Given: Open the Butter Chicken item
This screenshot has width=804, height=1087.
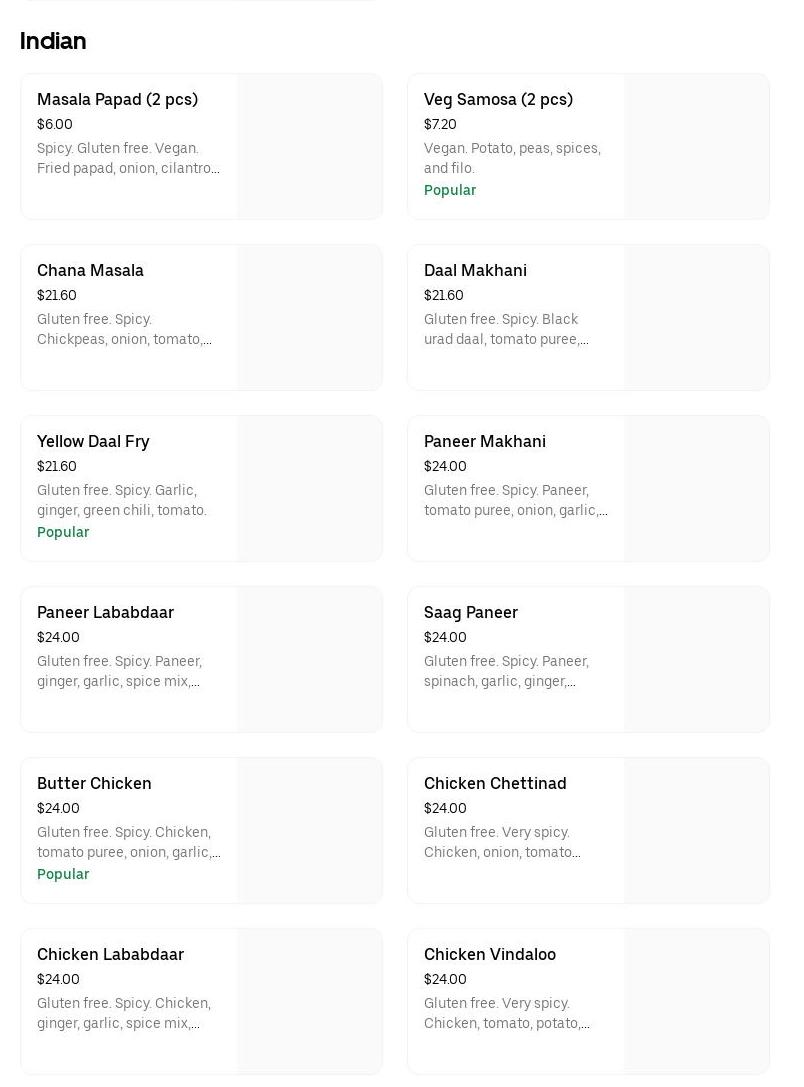Looking at the screenshot, I should pyautogui.click(x=94, y=784).
